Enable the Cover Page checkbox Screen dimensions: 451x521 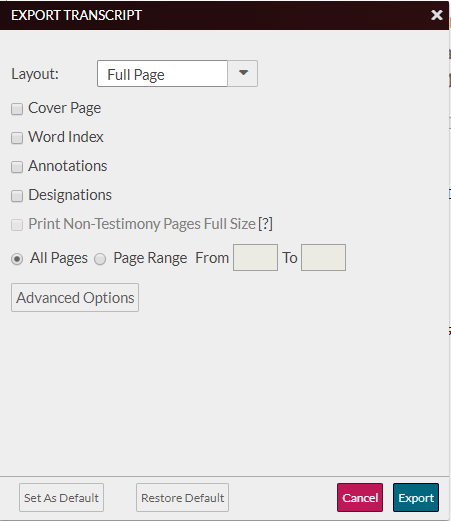coord(17,109)
